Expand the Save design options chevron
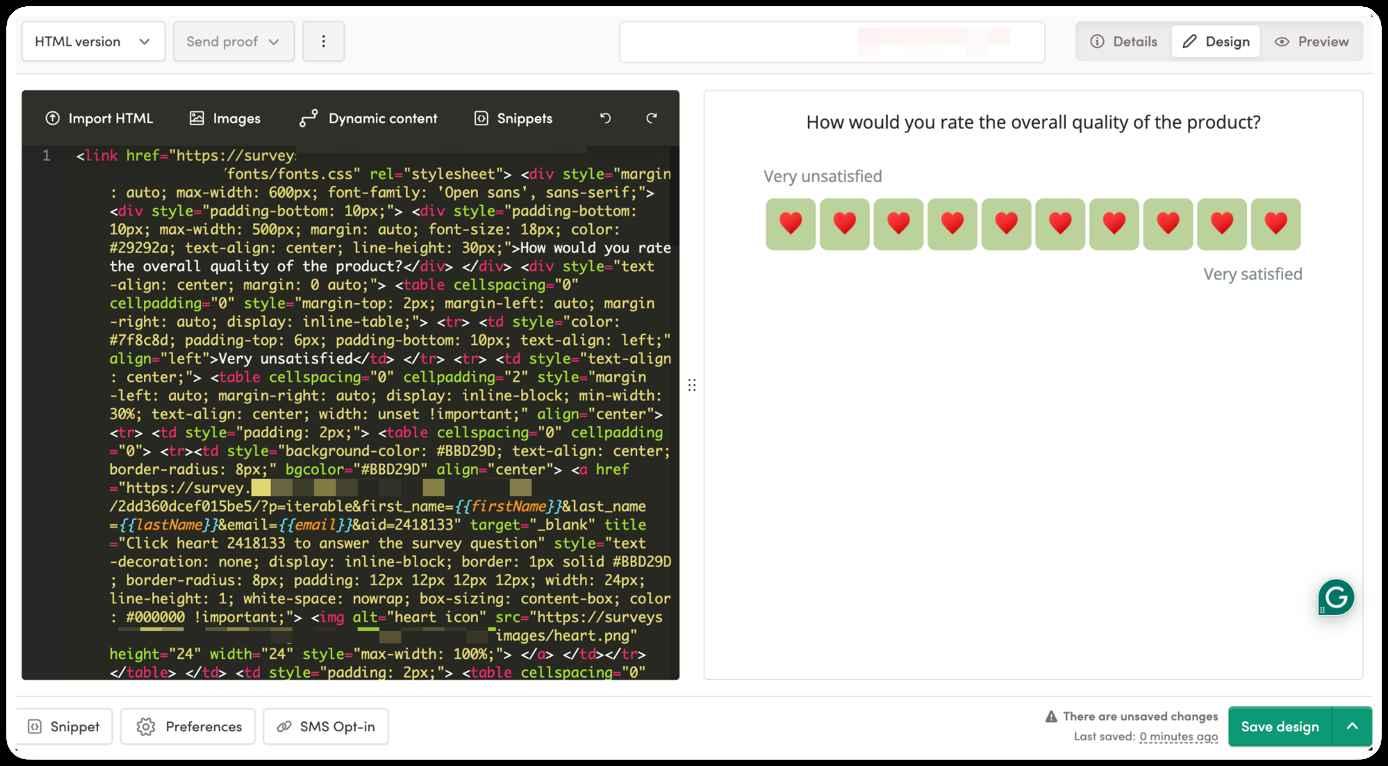Image resolution: width=1388 pixels, height=766 pixels. click(1352, 726)
